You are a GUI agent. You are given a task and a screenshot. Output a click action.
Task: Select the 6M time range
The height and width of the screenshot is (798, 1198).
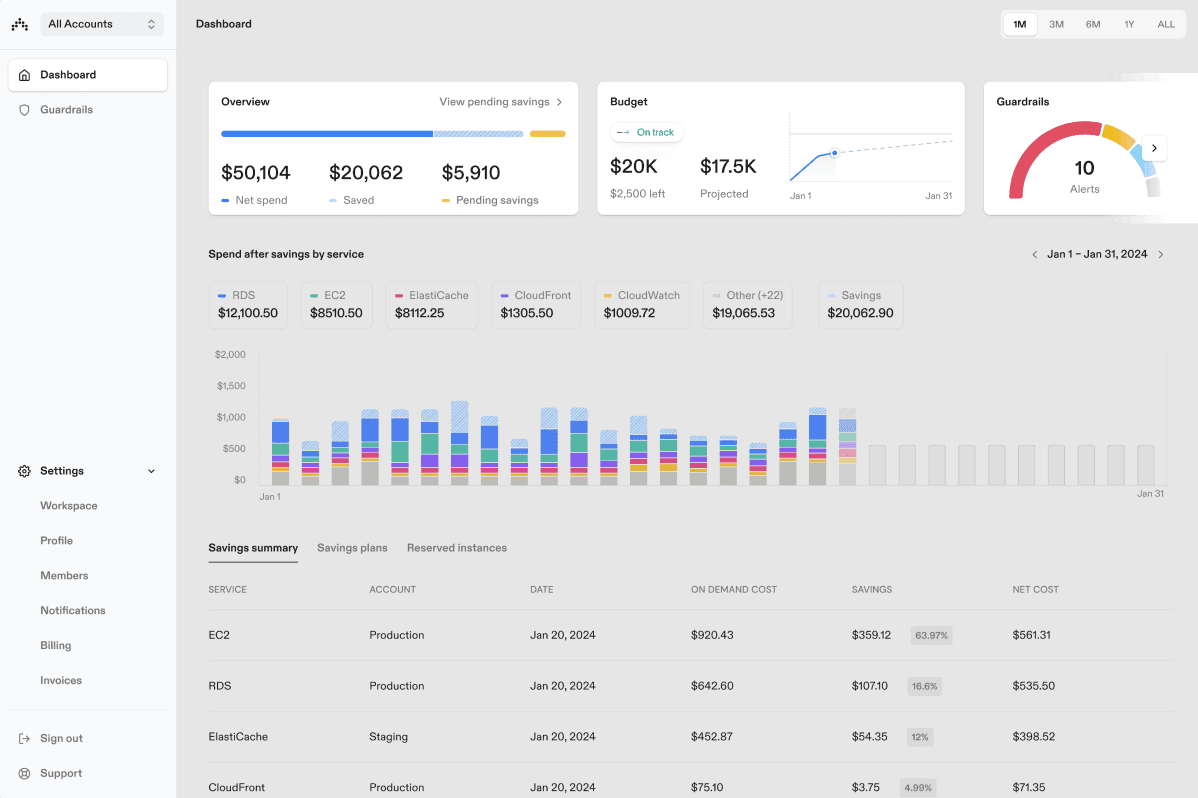(1093, 24)
